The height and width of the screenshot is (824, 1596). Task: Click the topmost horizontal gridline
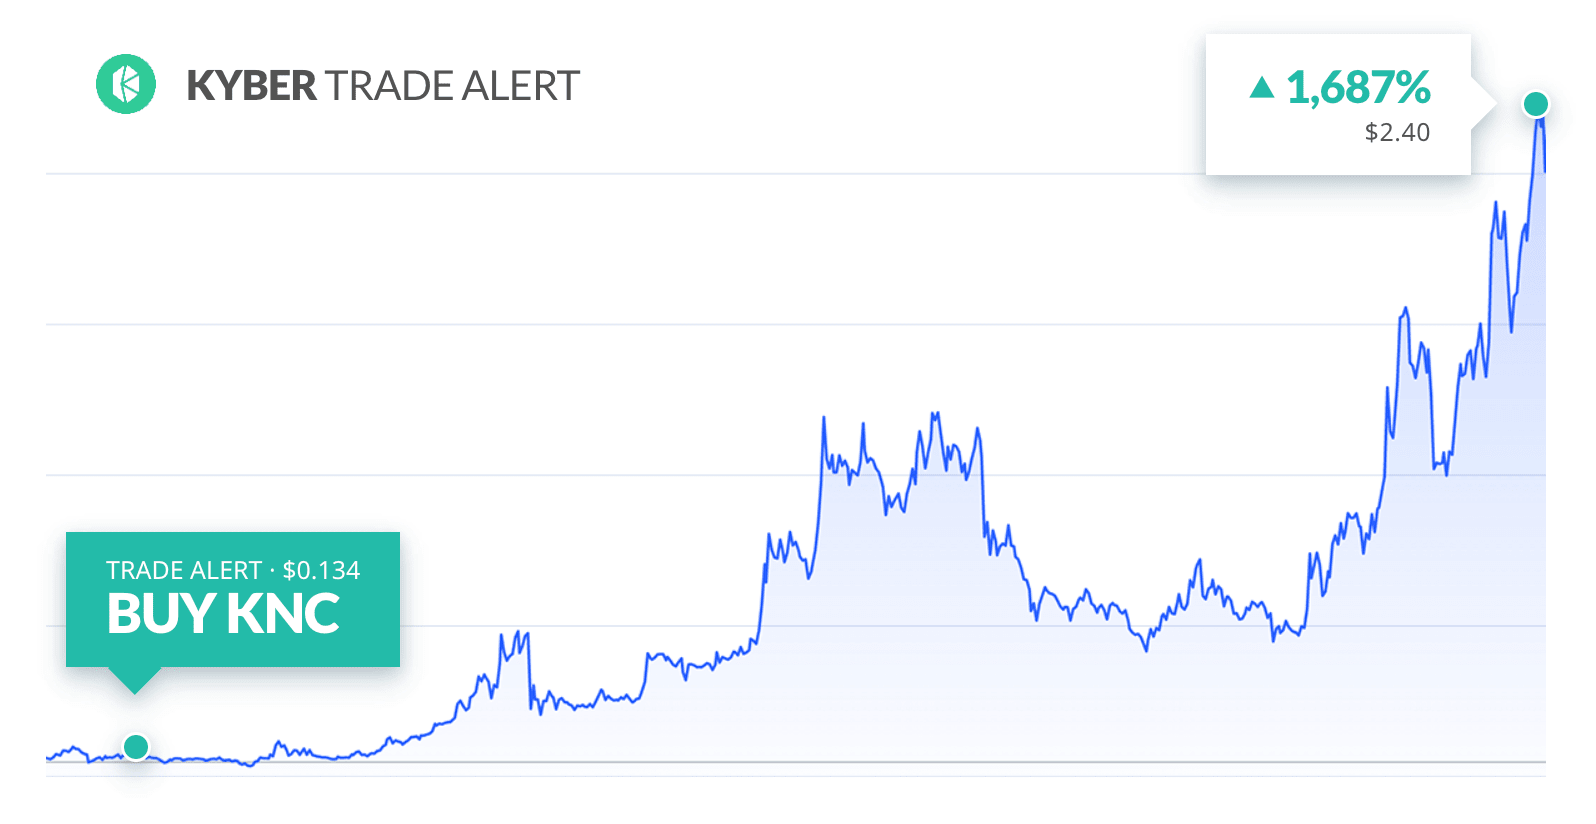626,174
